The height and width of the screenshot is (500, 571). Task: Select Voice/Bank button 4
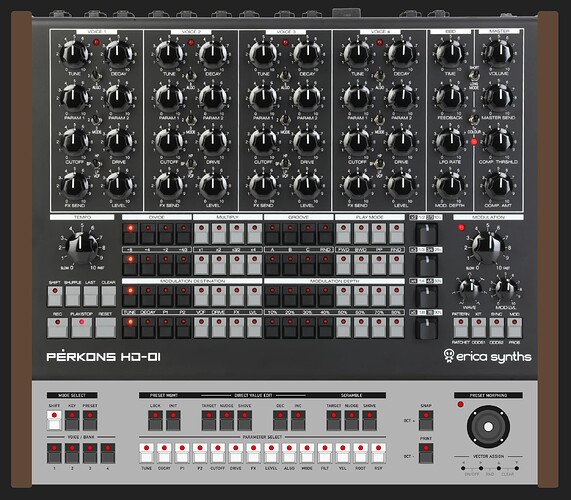click(x=108, y=453)
